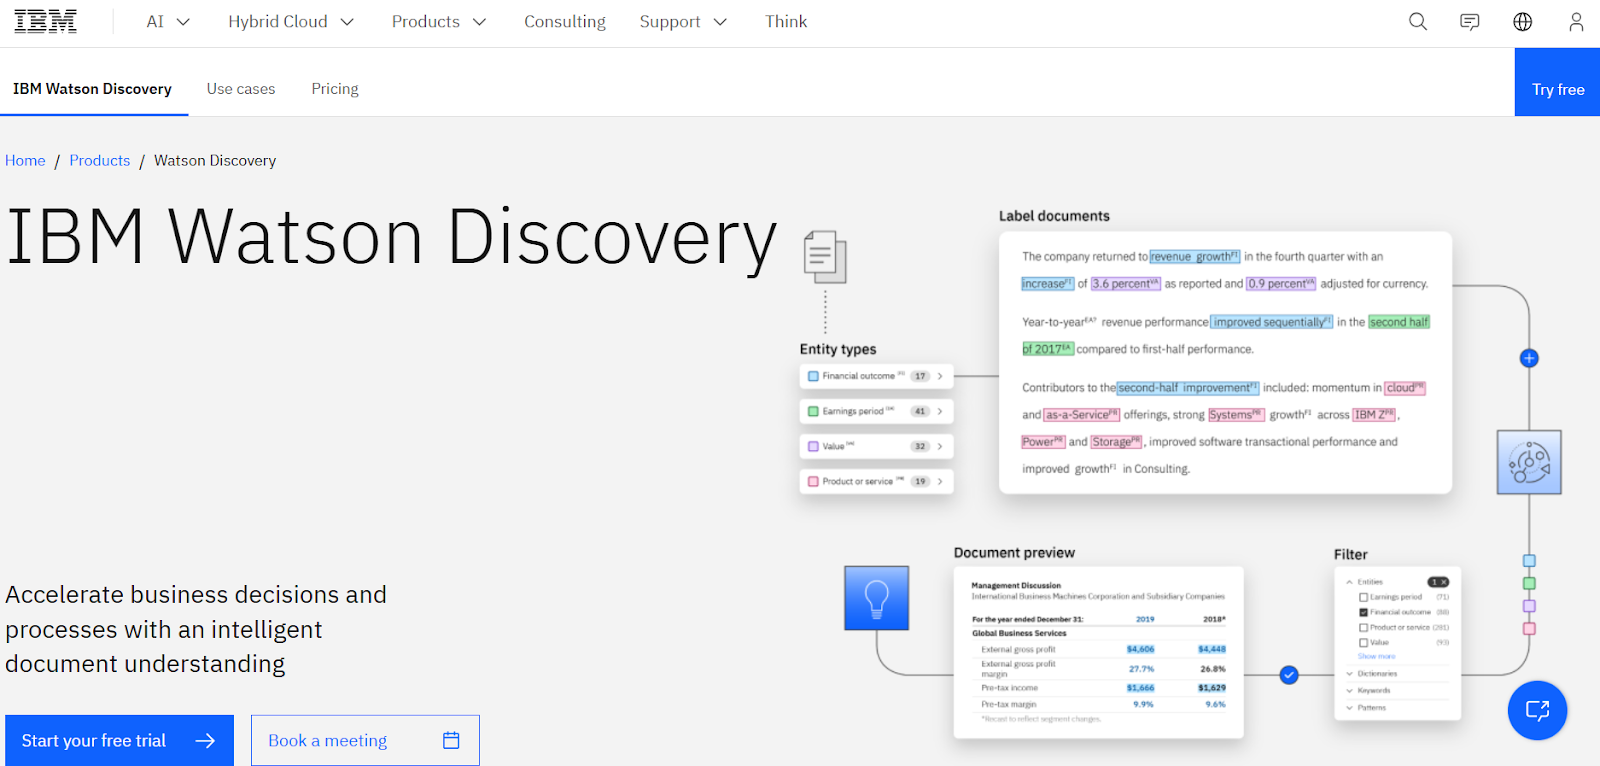Check the Product or service filter checkbox
Screen dimensions: 1600x766
pos(1363,627)
